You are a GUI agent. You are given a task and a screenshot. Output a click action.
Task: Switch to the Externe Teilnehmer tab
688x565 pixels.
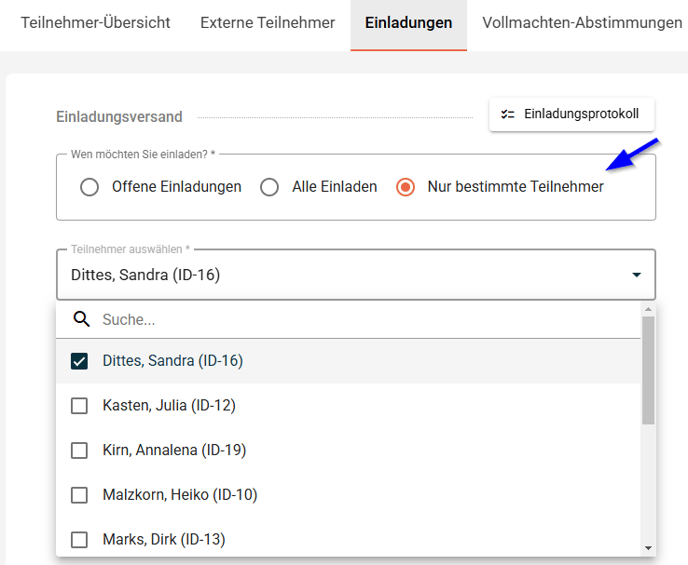(x=268, y=23)
